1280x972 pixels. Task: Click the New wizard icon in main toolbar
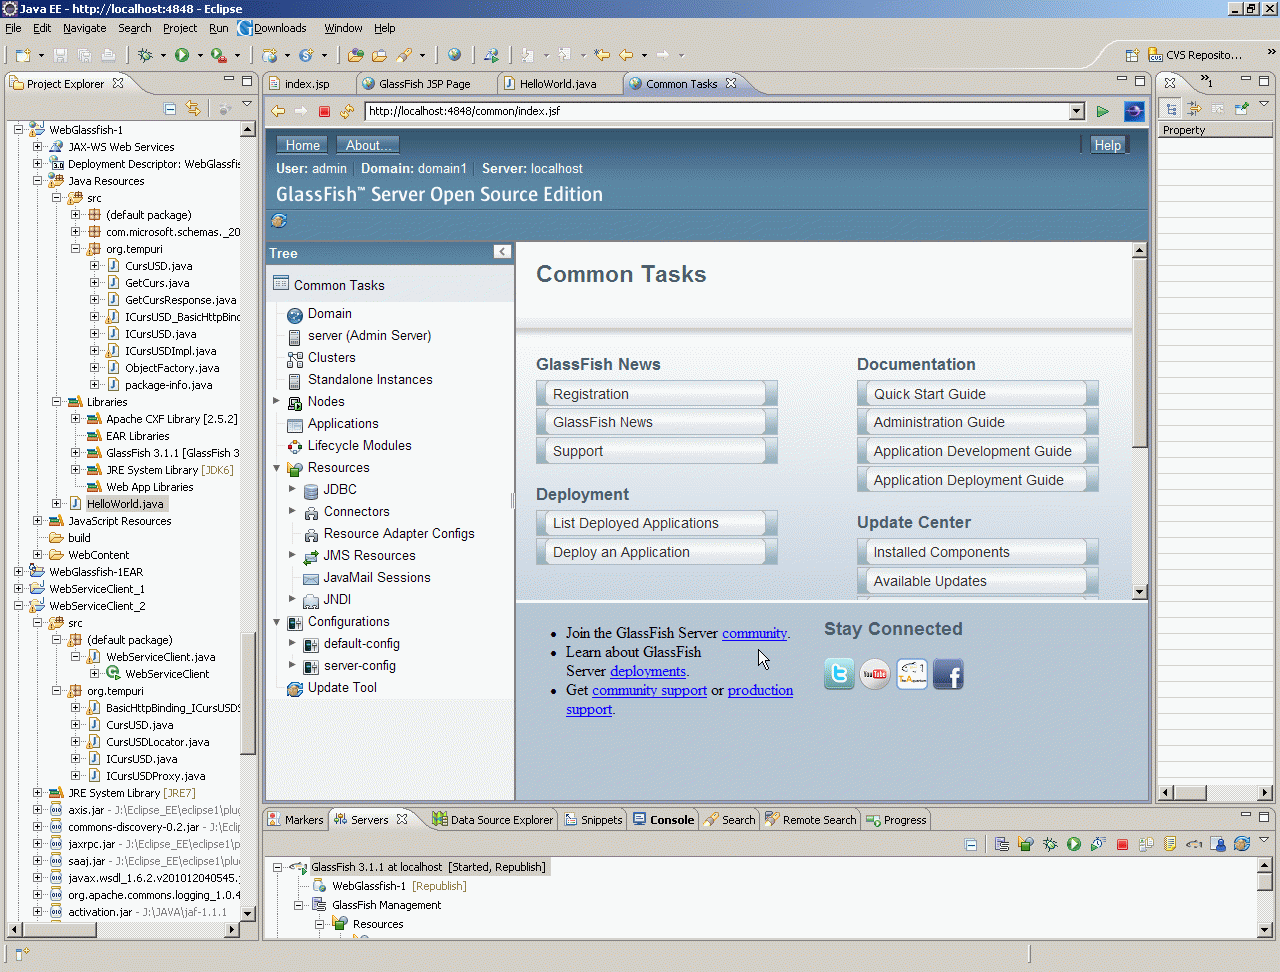click(x=22, y=55)
